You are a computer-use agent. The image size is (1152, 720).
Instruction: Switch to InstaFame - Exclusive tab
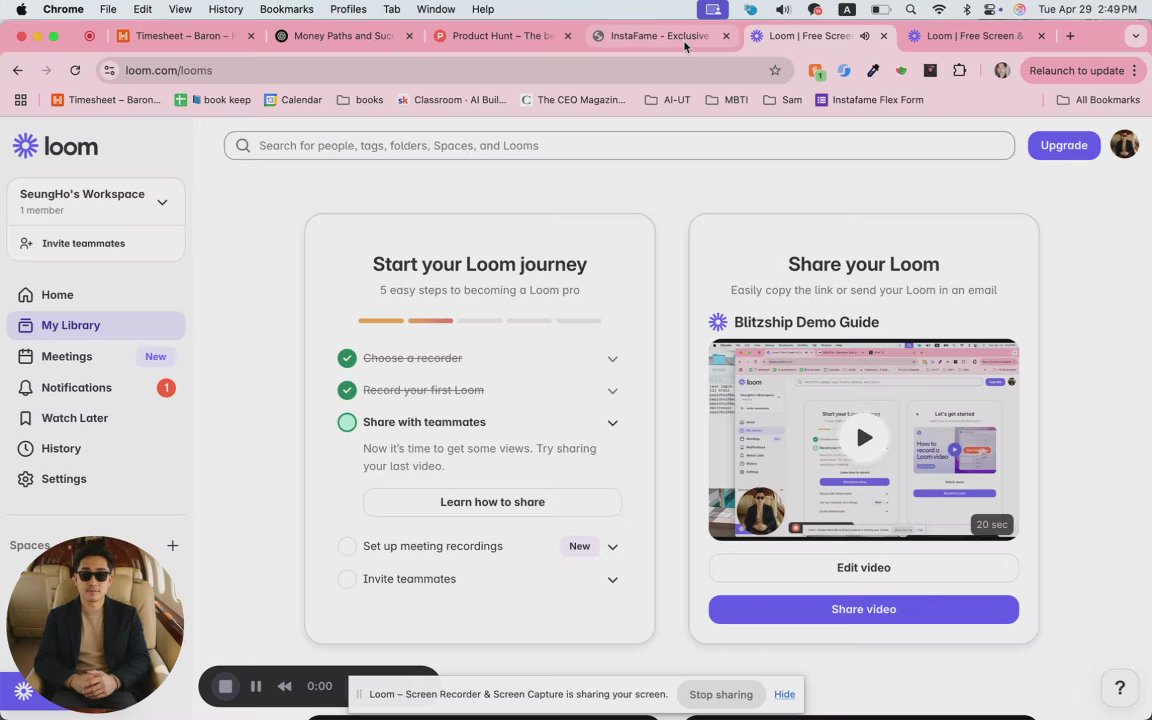tap(660, 36)
